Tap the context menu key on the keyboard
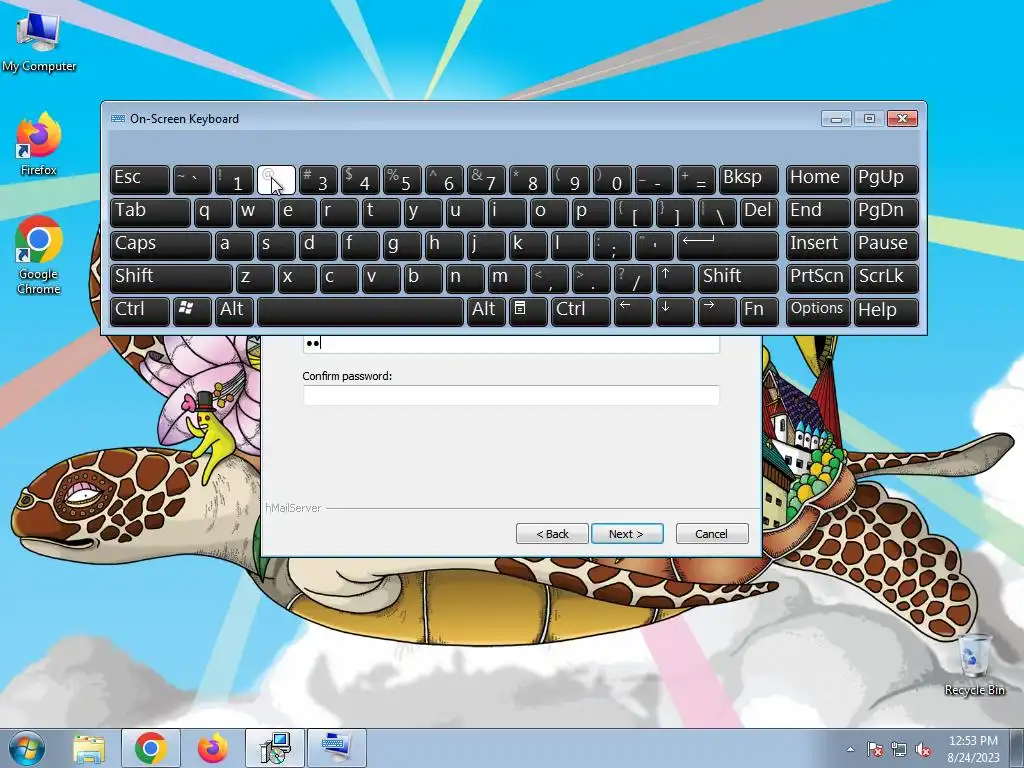The height and width of the screenshot is (768, 1024). click(x=528, y=311)
